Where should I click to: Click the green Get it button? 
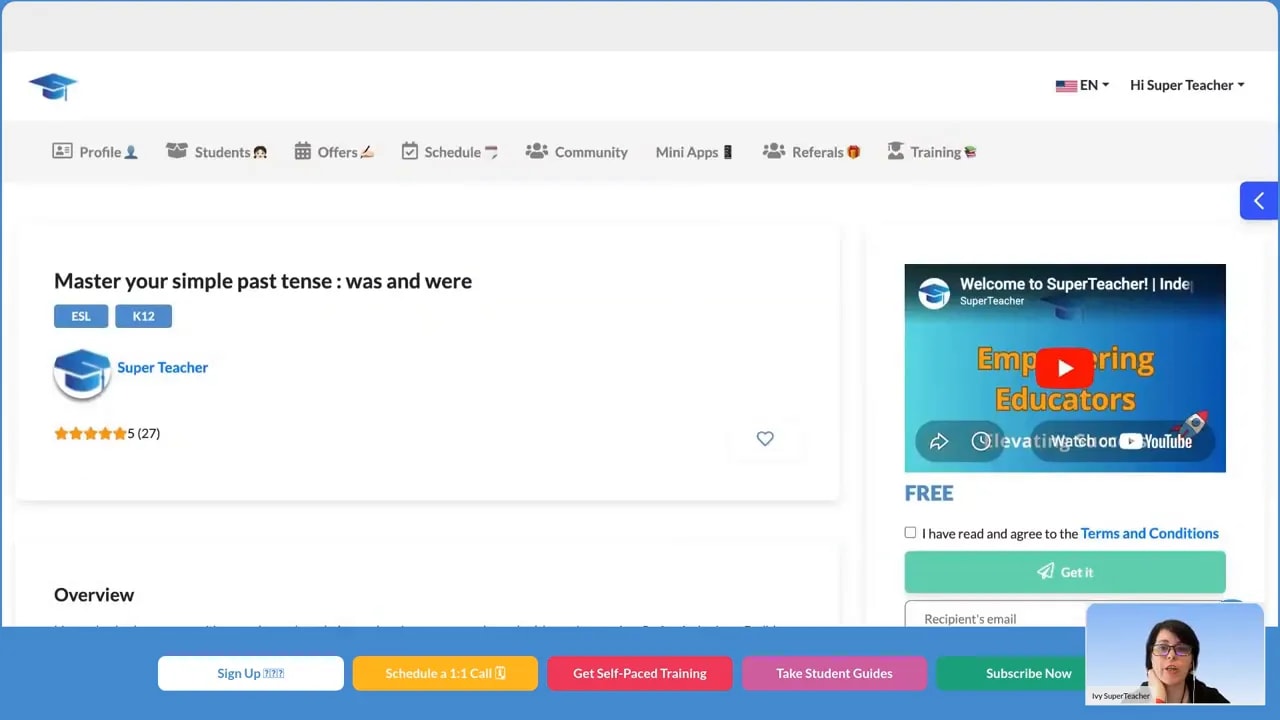tap(1065, 572)
